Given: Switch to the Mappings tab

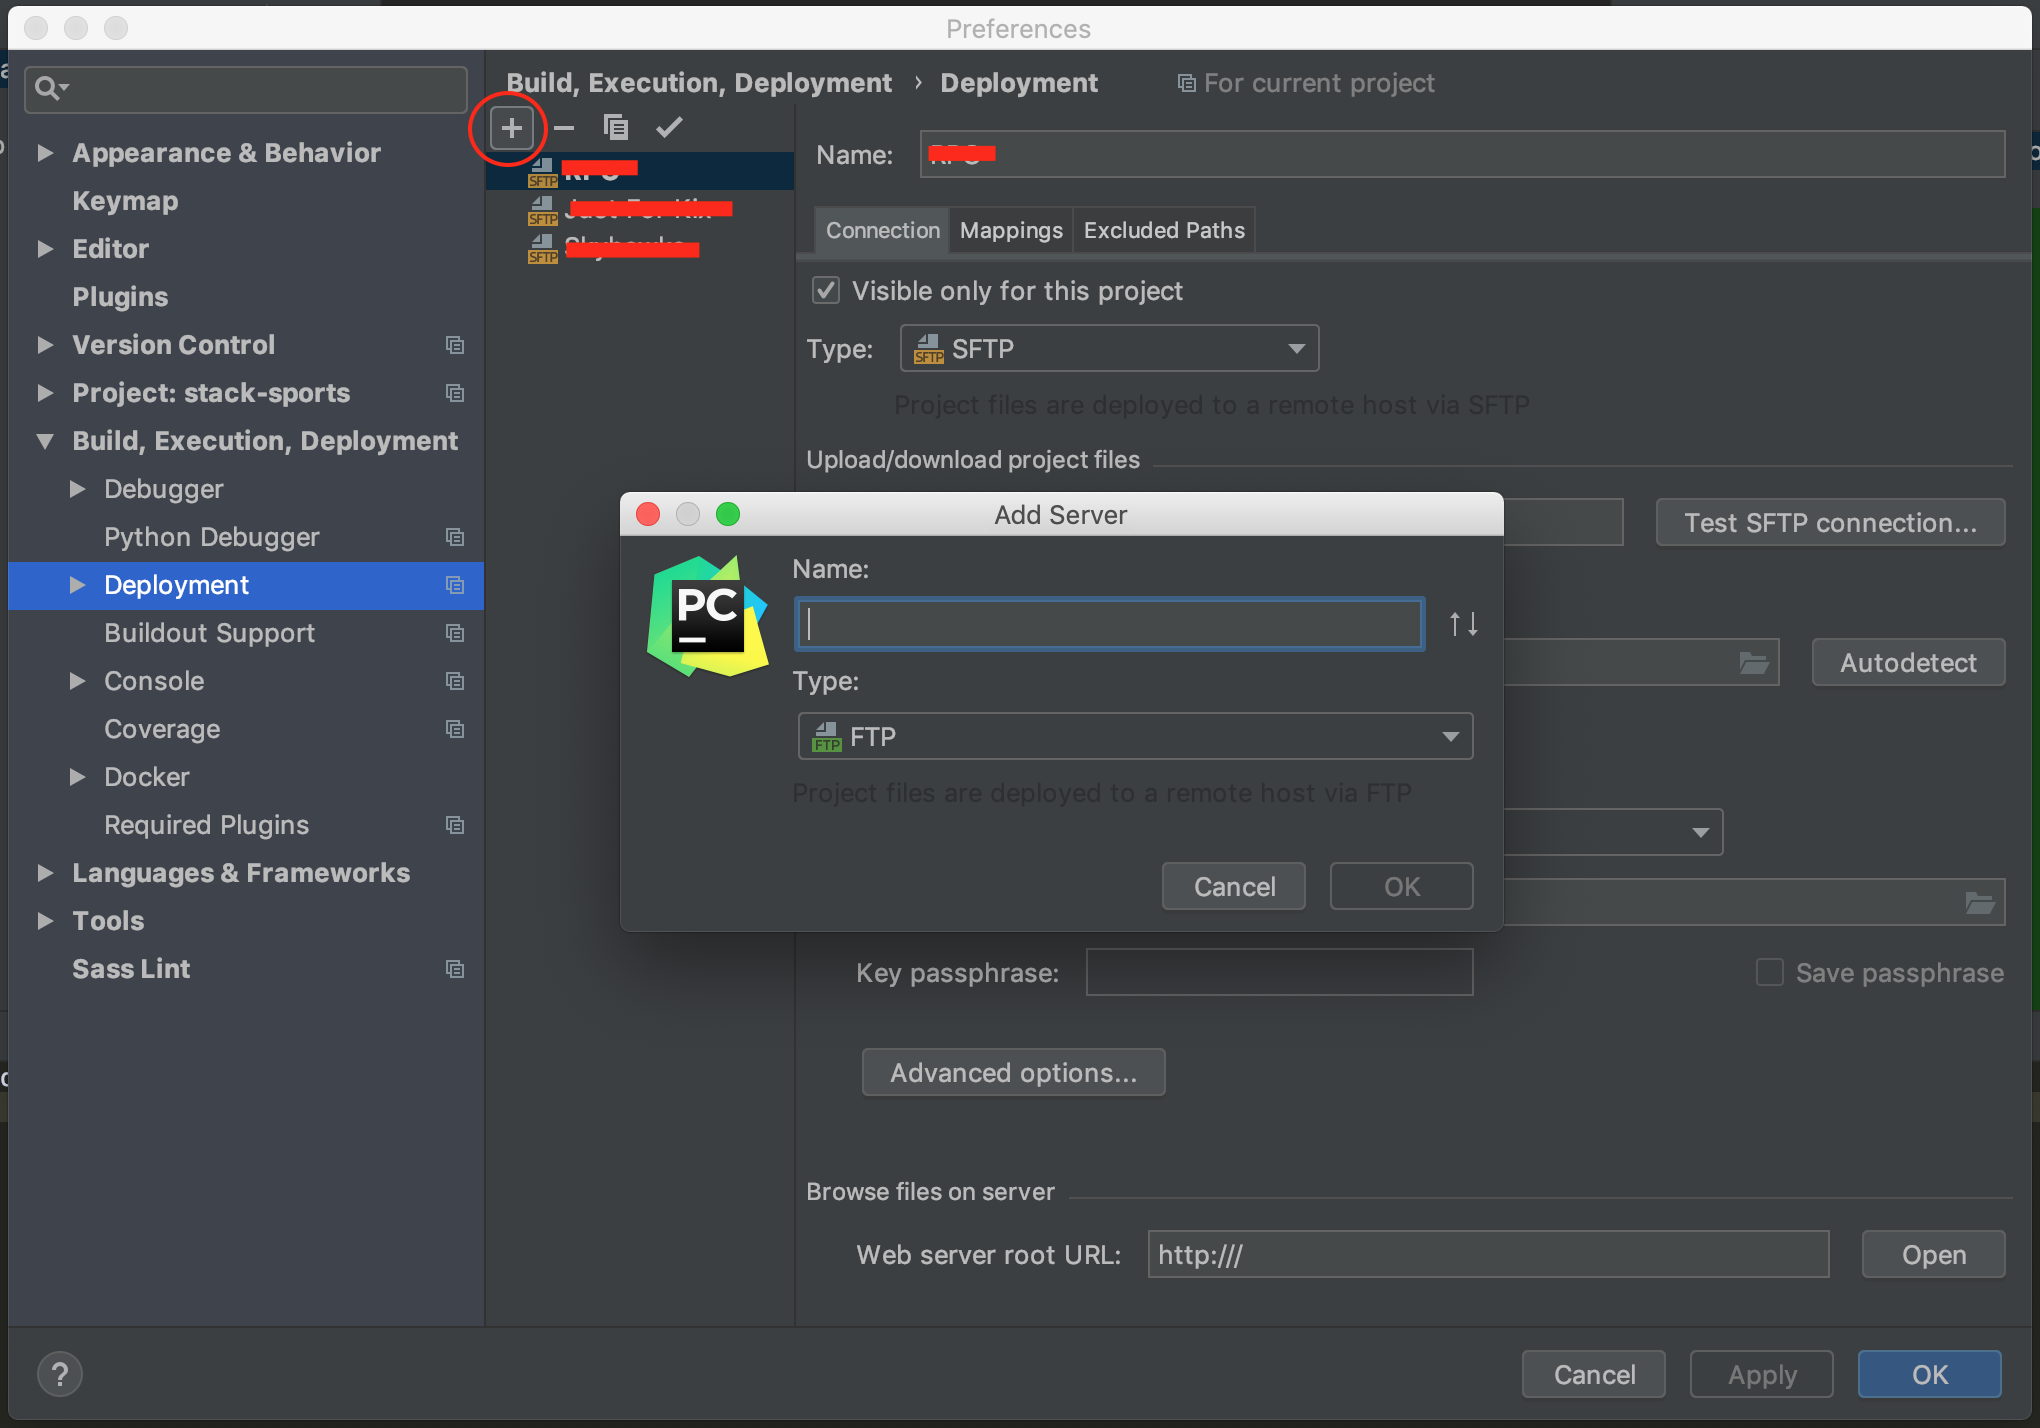Looking at the screenshot, I should [1010, 231].
